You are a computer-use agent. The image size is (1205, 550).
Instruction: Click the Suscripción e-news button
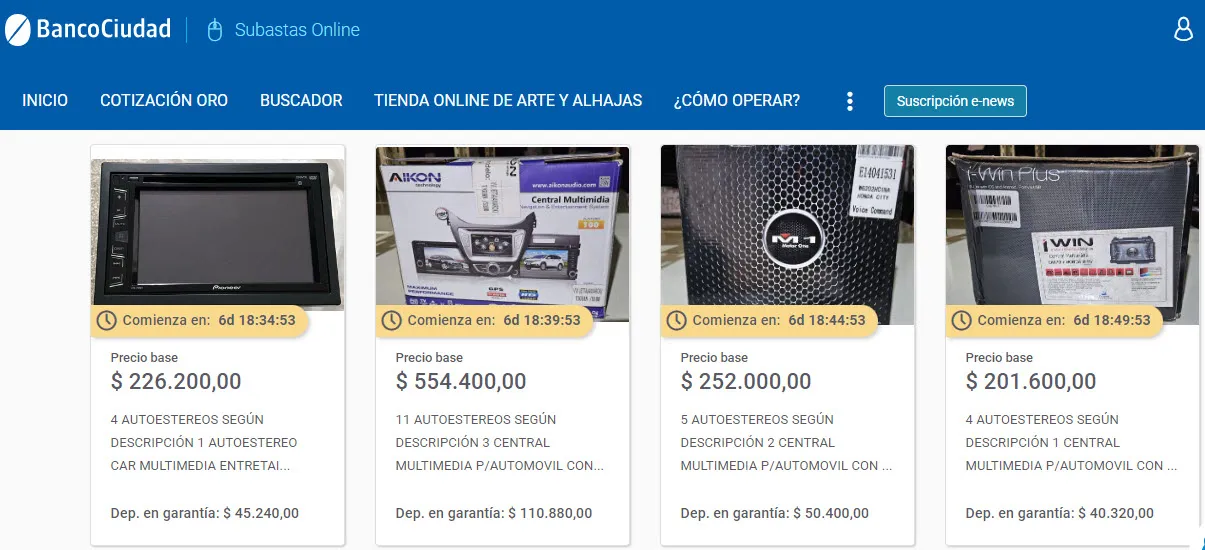[955, 101]
